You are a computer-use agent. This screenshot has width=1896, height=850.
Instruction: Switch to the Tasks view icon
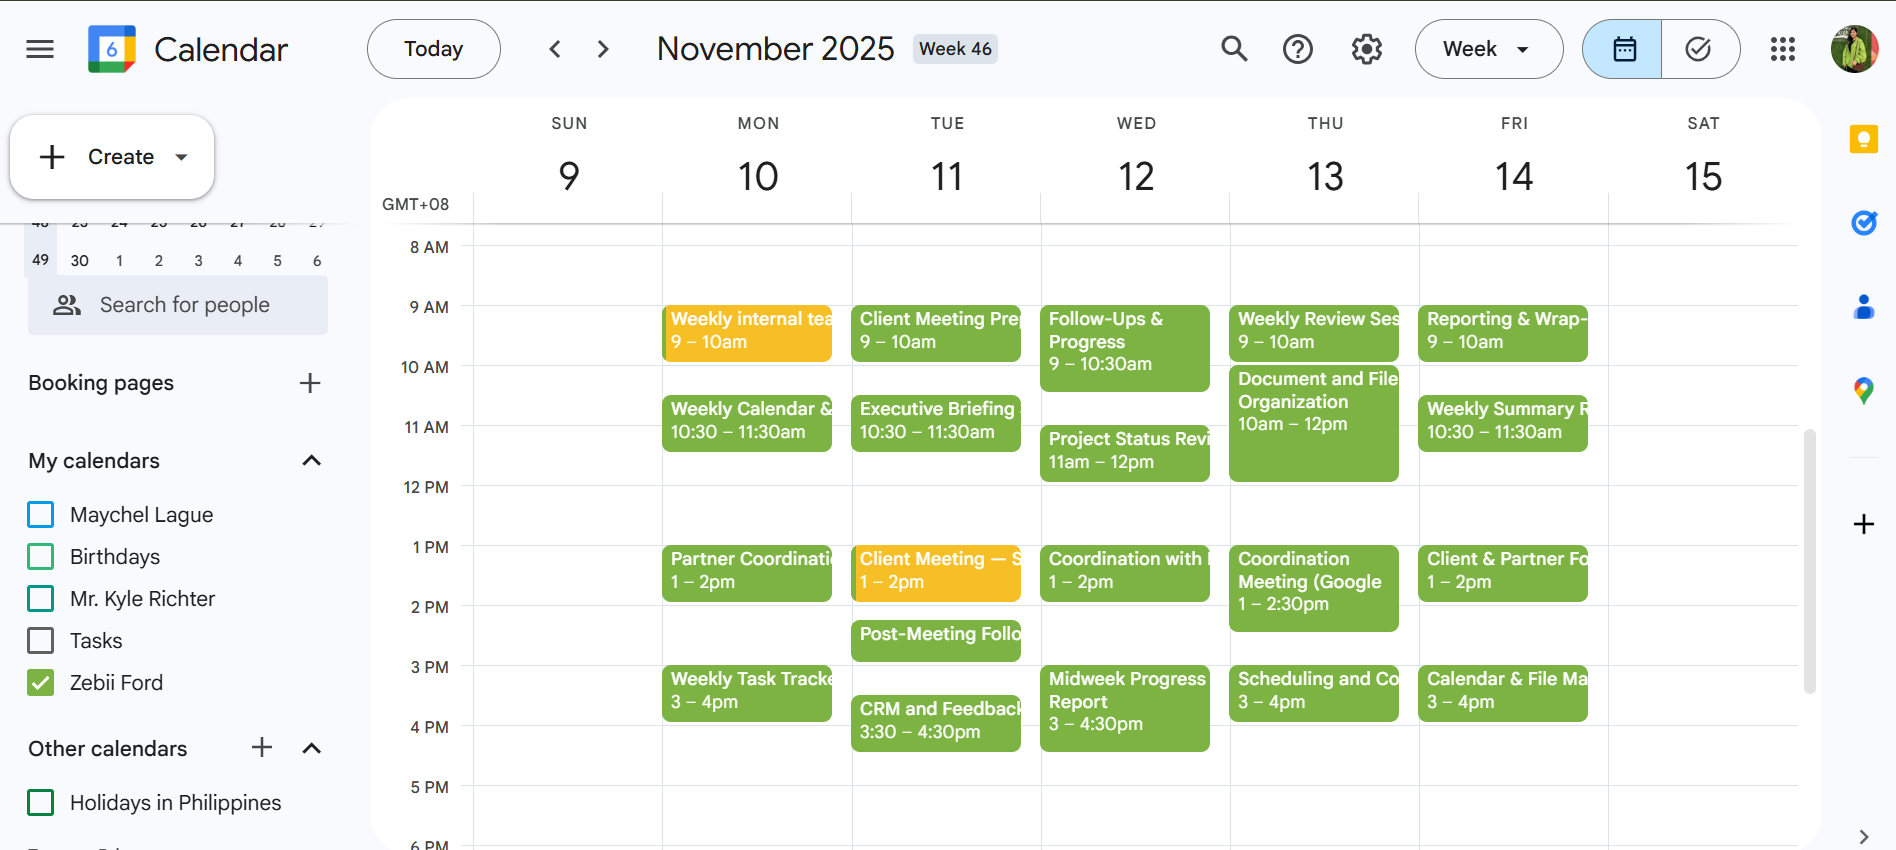coord(1699,49)
